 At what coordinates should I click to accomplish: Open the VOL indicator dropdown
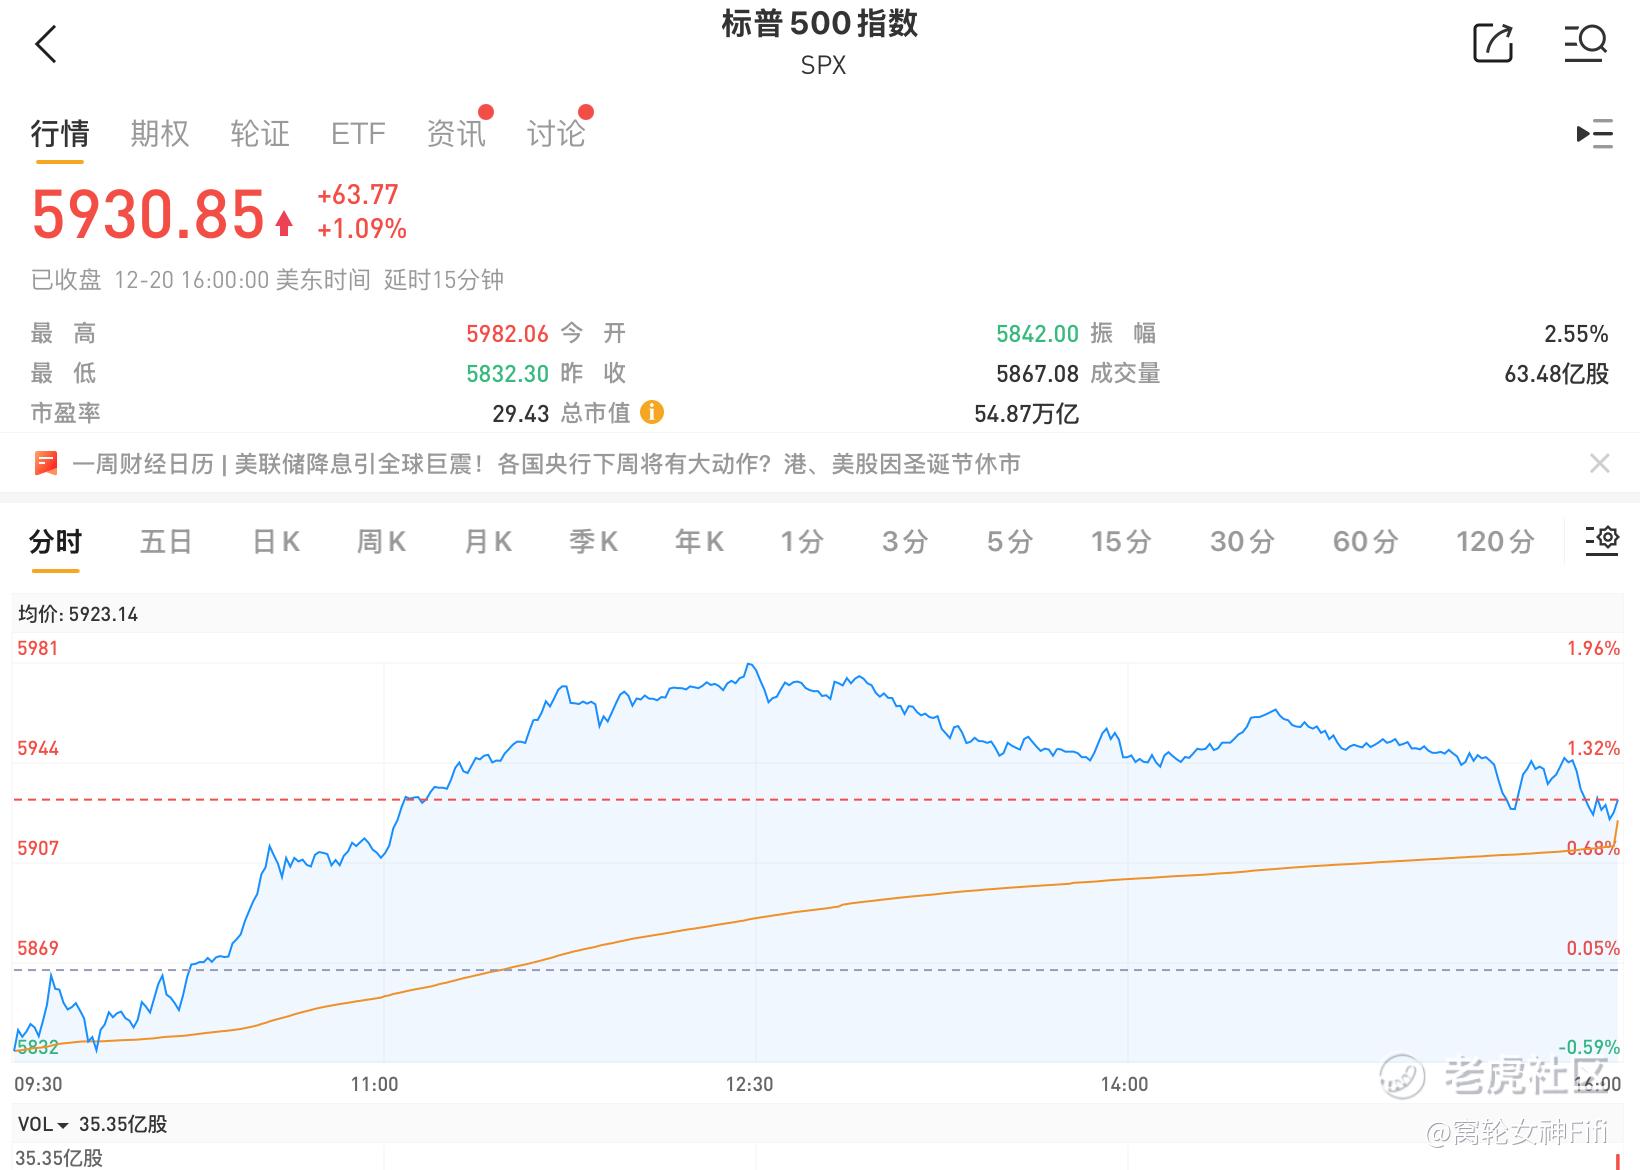pyautogui.click(x=44, y=1125)
